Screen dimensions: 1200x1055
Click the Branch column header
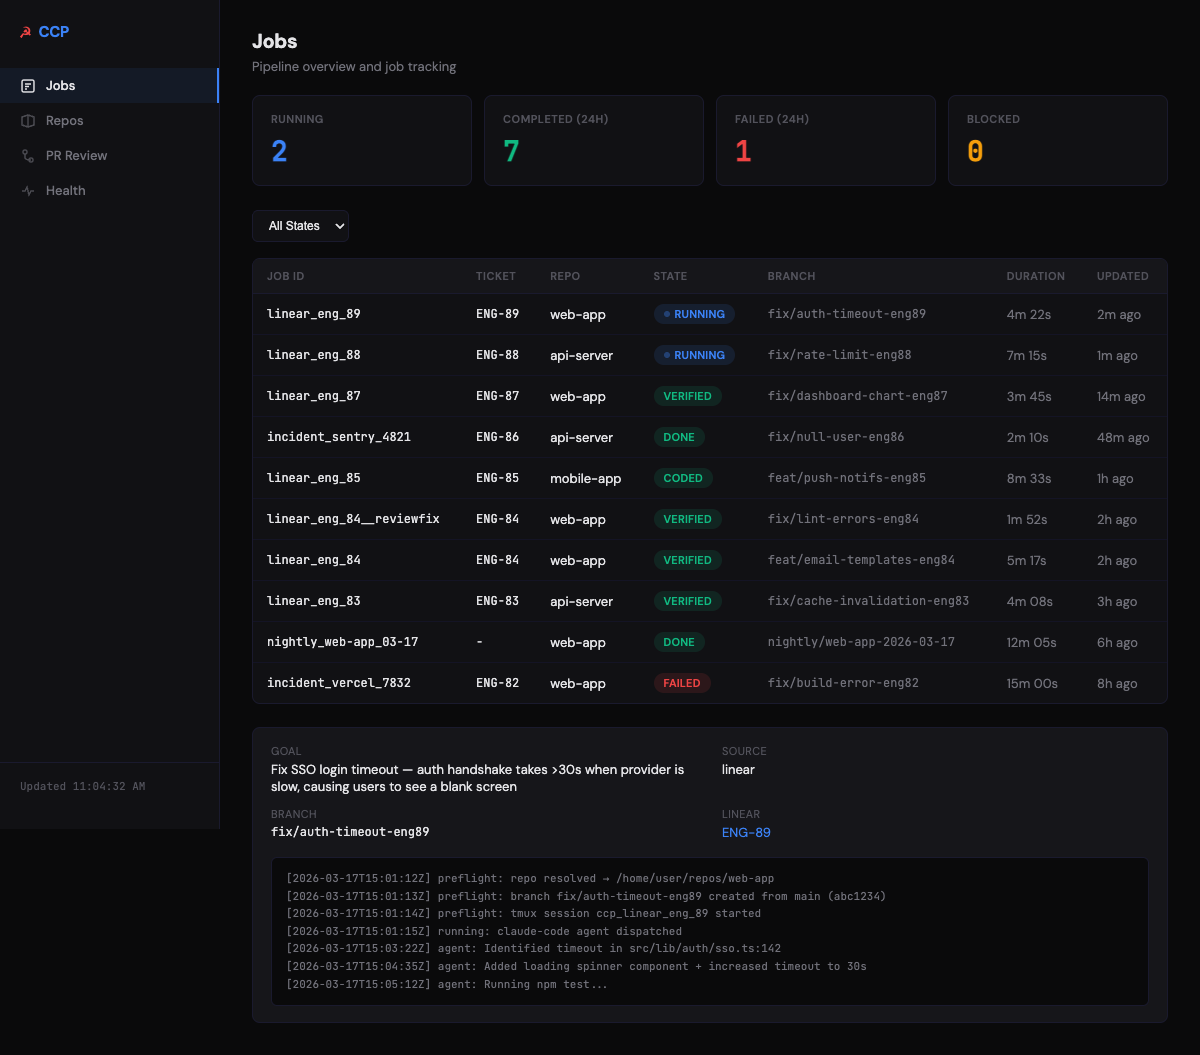pyautogui.click(x=791, y=276)
